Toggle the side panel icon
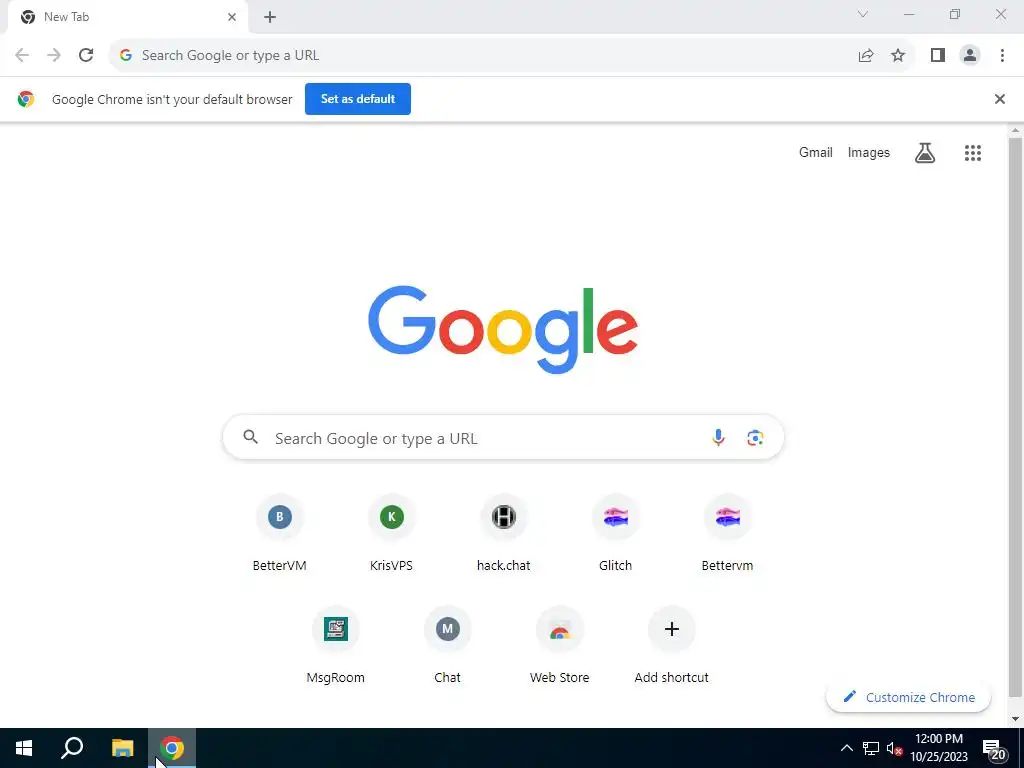 pyautogui.click(x=938, y=56)
